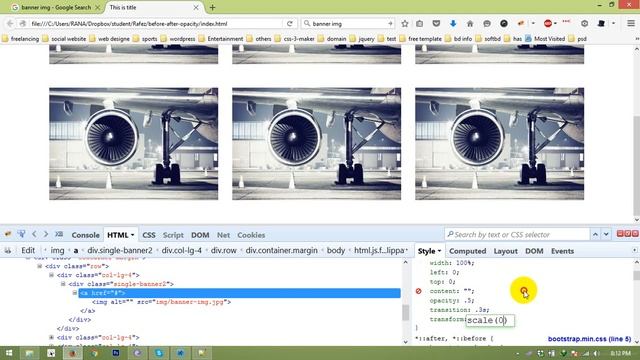The height and width of the screenshot is (360, 640).
Task: Open a new browser tab
Action: click(212, 7)
